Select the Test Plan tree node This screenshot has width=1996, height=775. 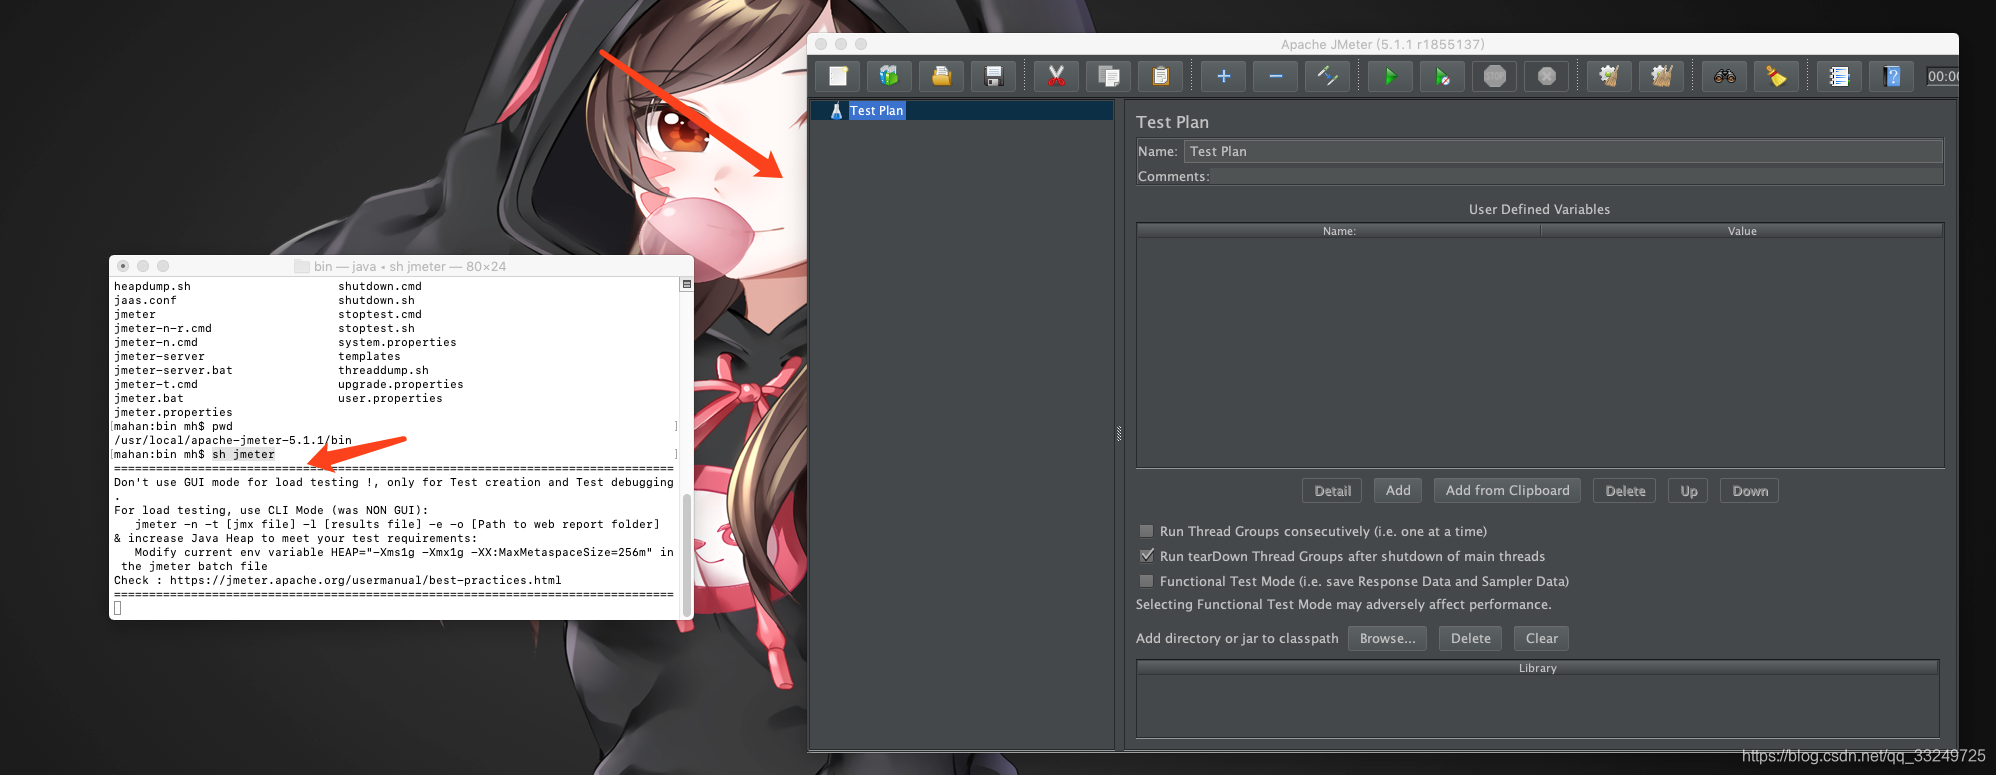coord(876,111)
